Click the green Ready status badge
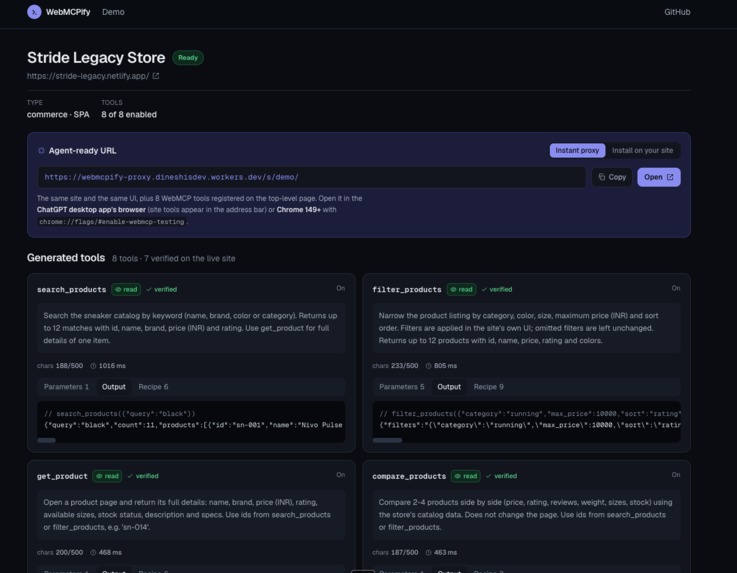737x573 pixels. coord(188,58)
